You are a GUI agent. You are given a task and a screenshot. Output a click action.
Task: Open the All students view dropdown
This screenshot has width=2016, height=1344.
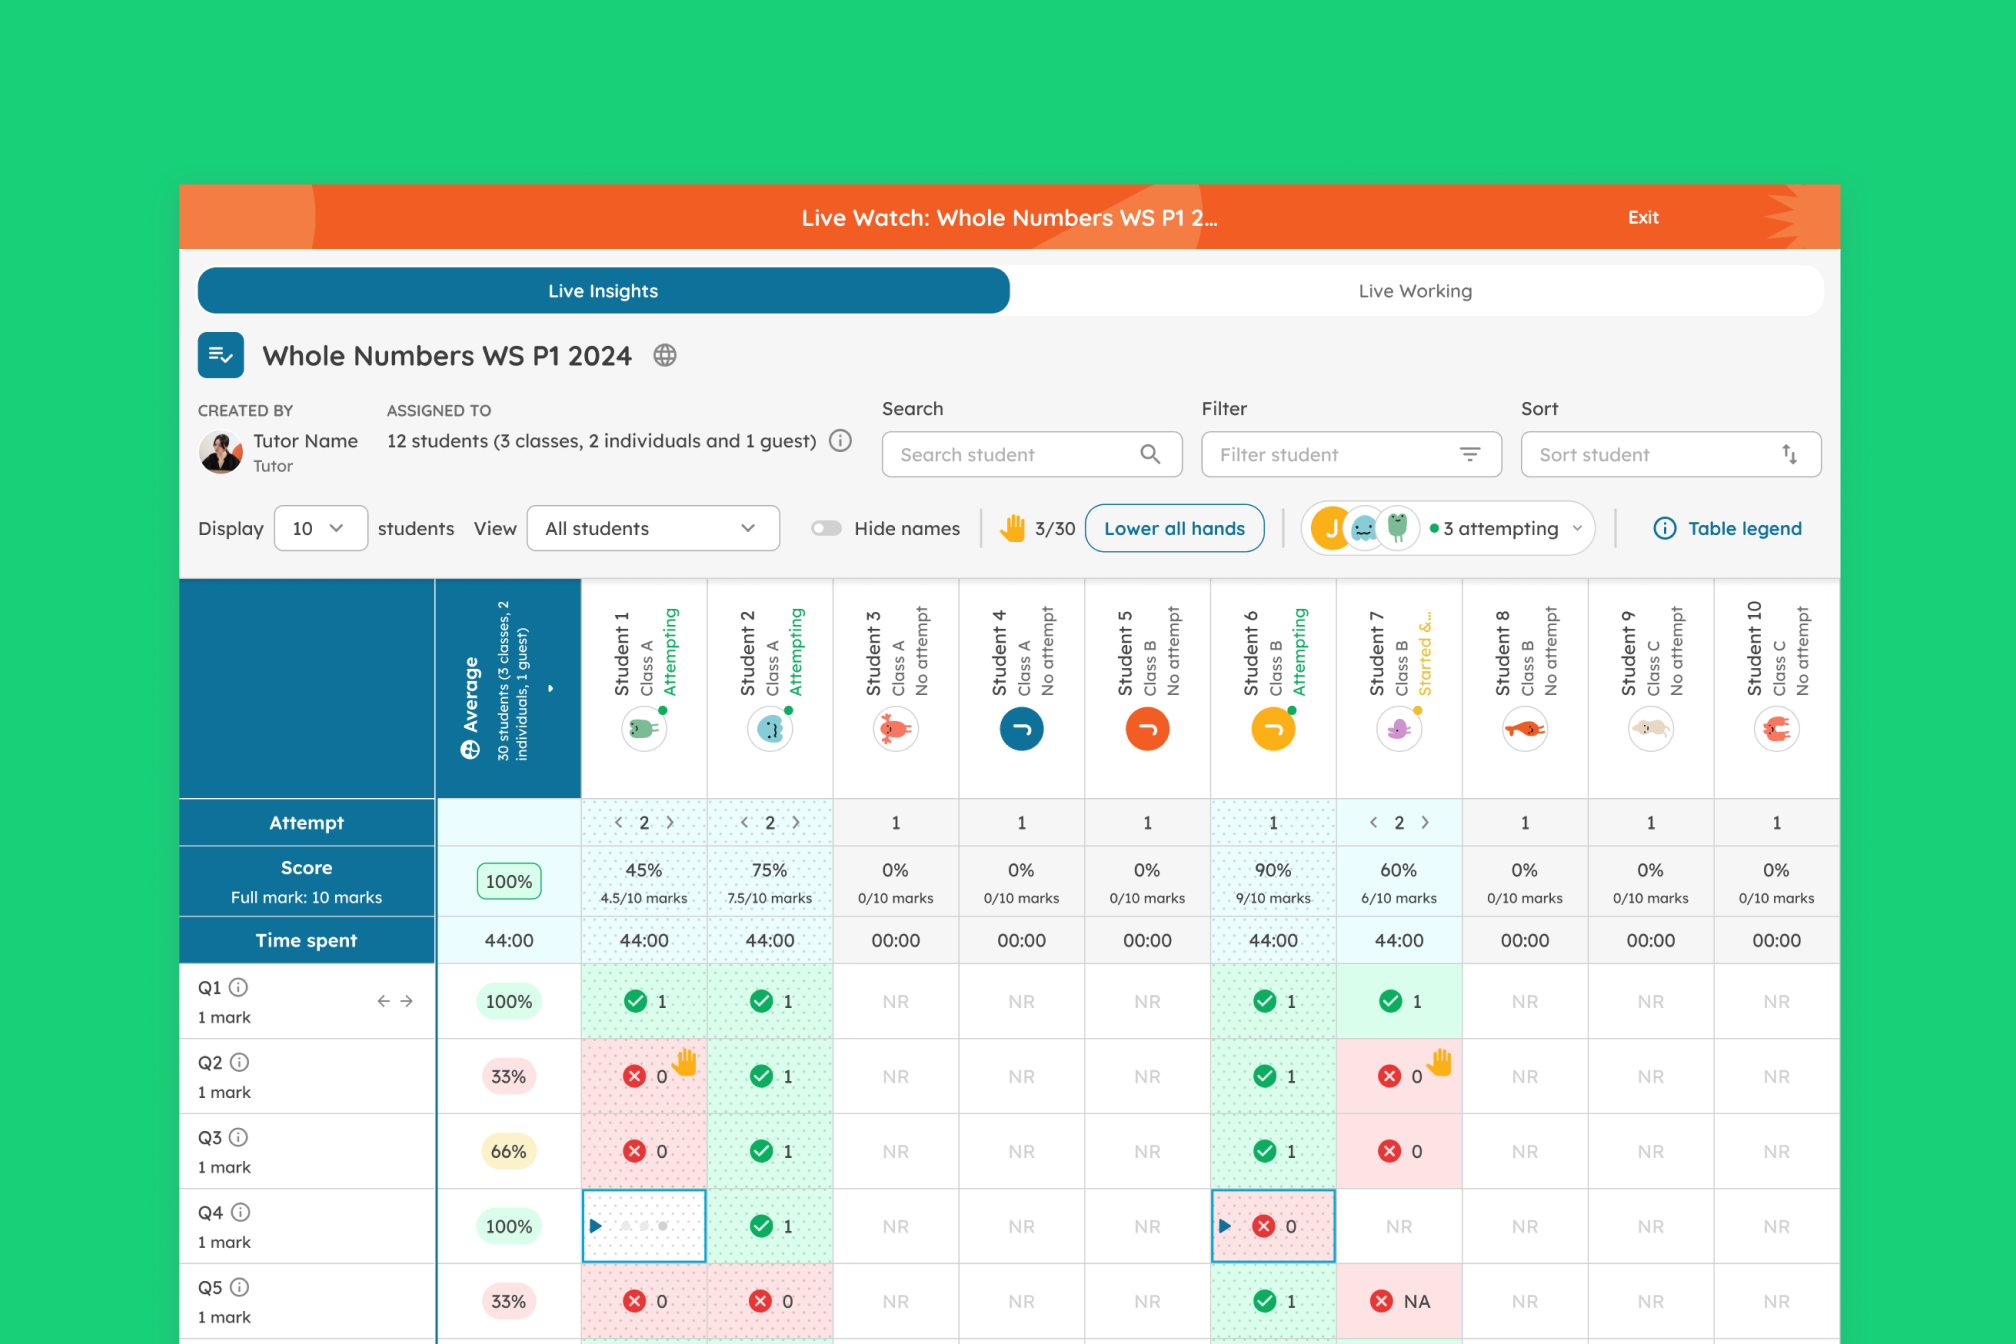point(652,528)
